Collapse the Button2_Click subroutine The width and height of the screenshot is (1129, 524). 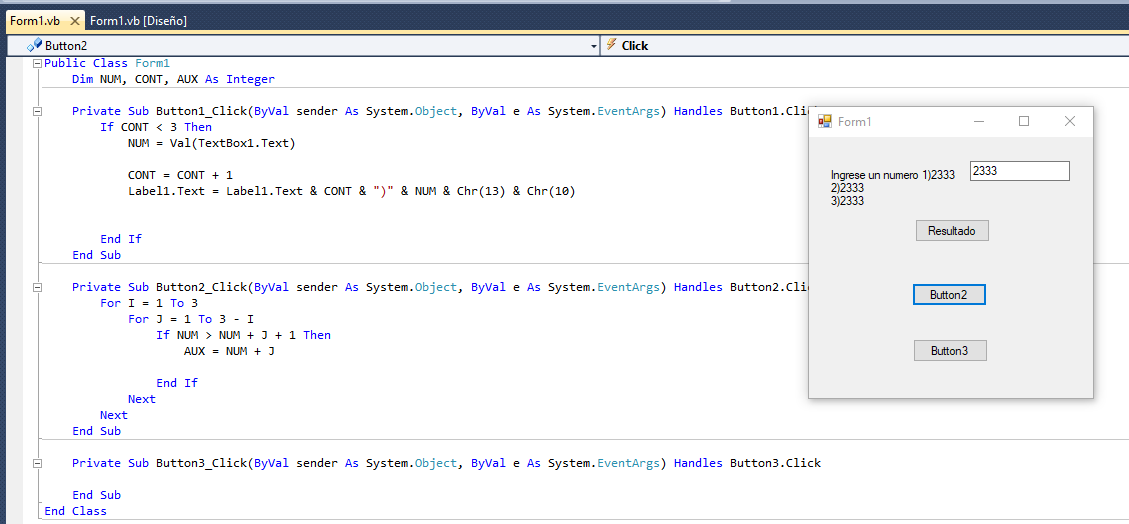pos(38,287)
